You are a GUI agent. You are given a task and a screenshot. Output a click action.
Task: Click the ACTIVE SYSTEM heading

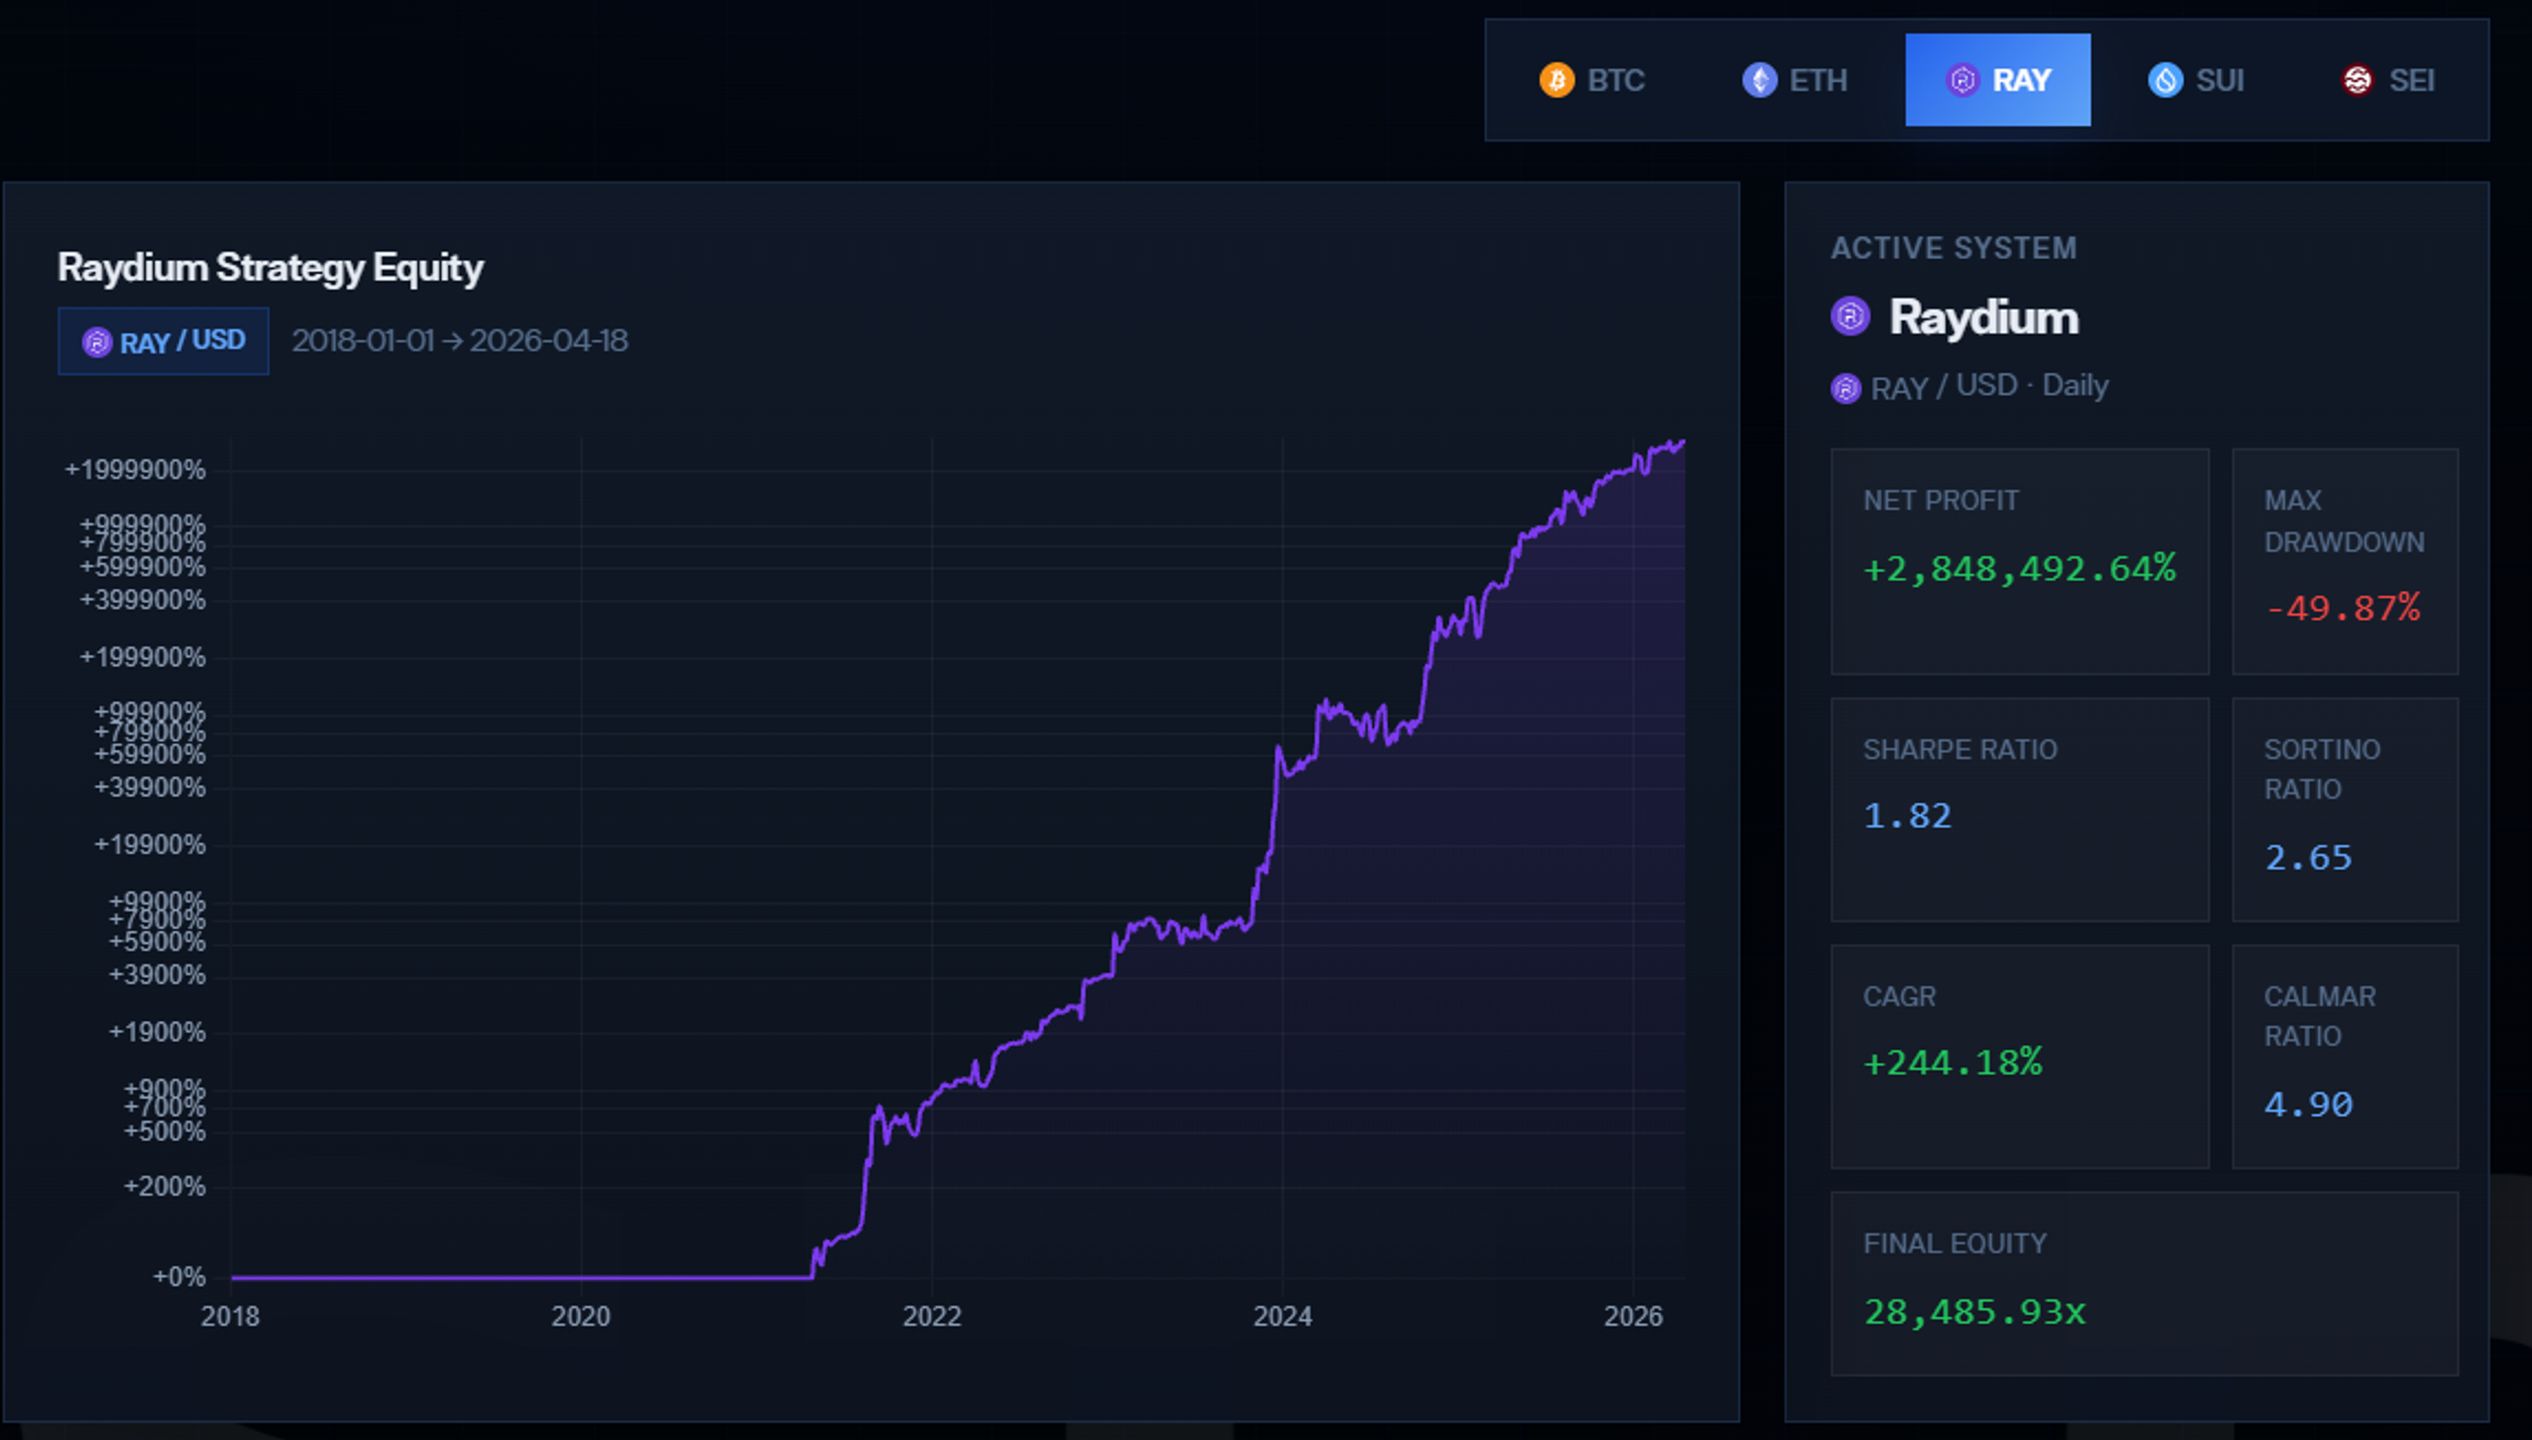click(1954, 248)
